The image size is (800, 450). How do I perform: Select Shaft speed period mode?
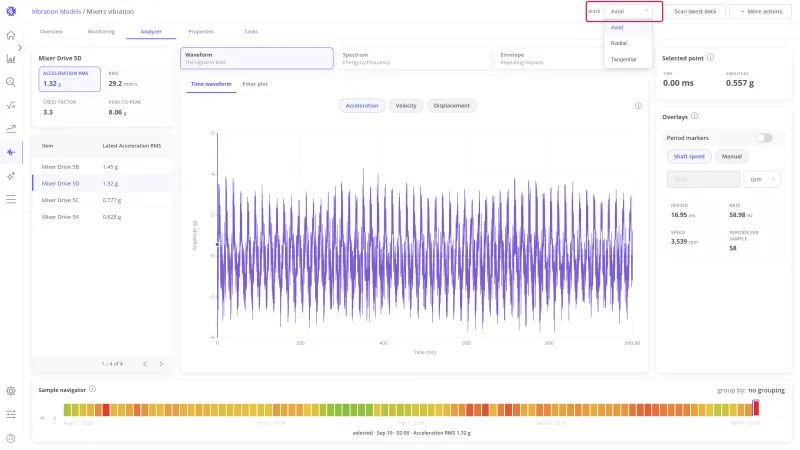[x=689, y=156]
